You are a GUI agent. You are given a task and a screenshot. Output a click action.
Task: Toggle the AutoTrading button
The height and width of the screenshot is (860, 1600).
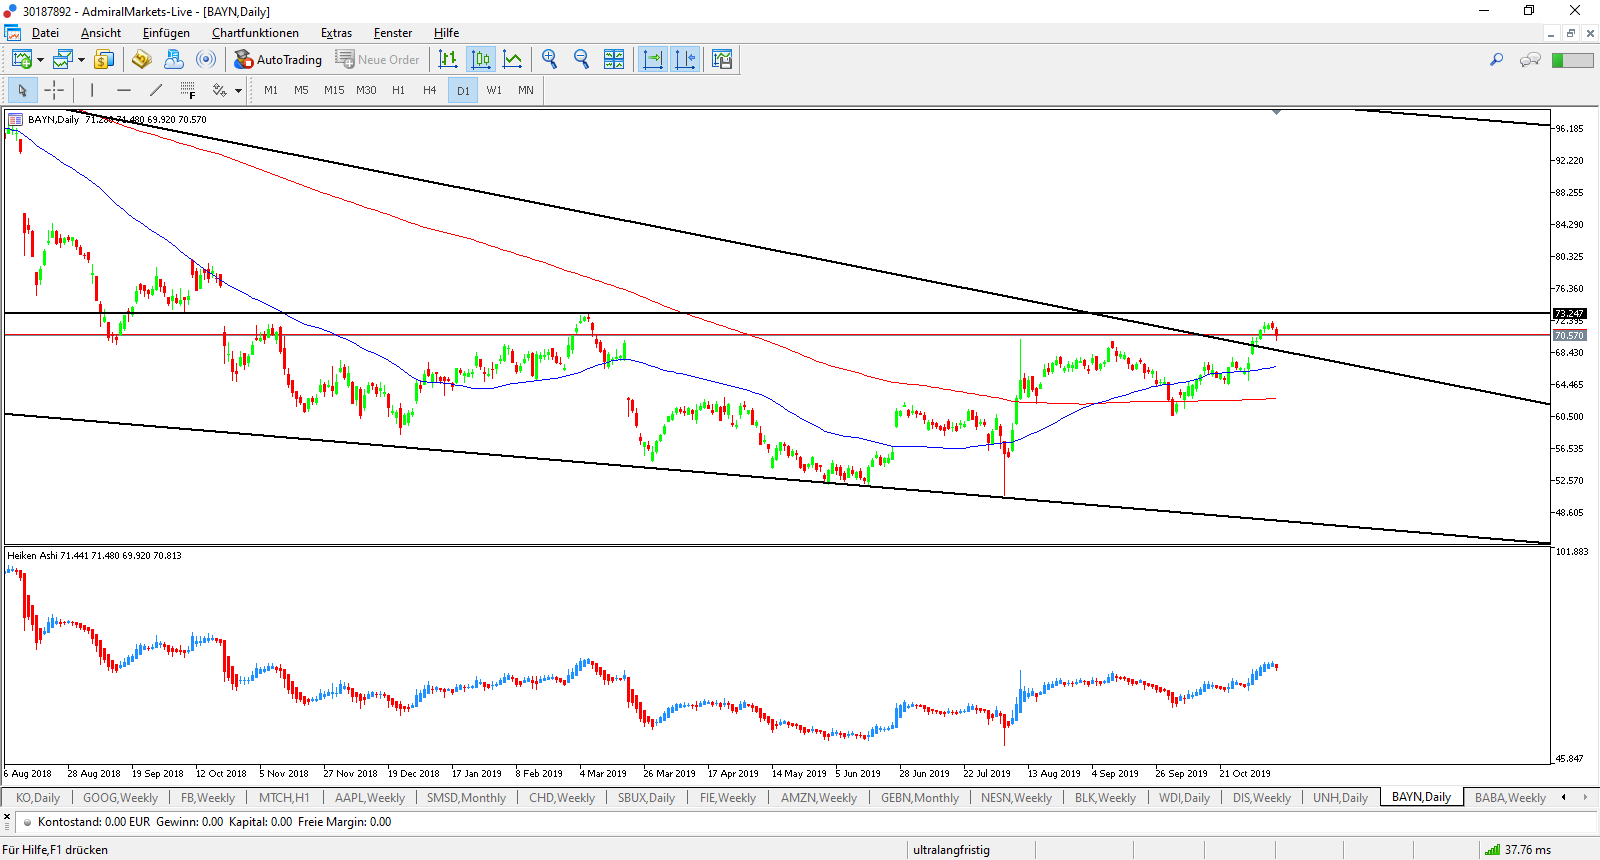[278, 60]
